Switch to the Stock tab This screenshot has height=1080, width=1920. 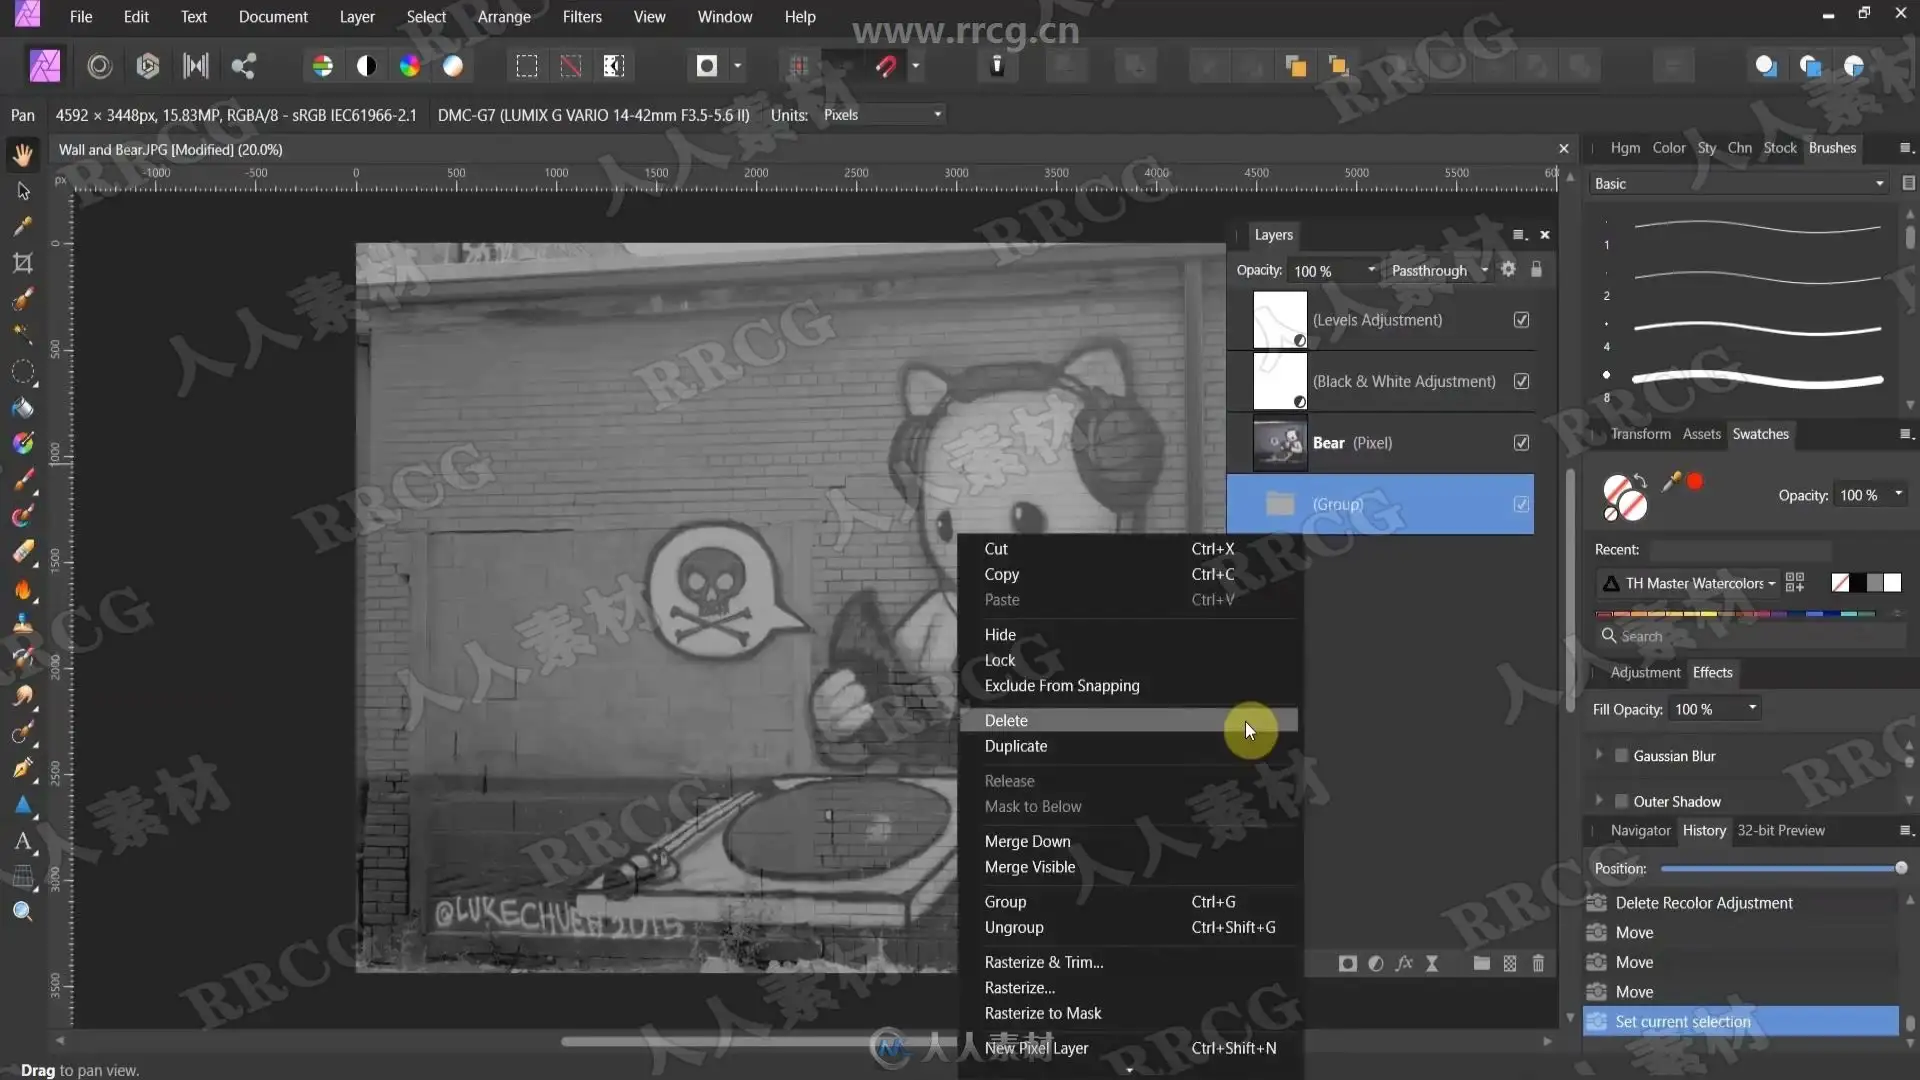tap(1780, 148)
